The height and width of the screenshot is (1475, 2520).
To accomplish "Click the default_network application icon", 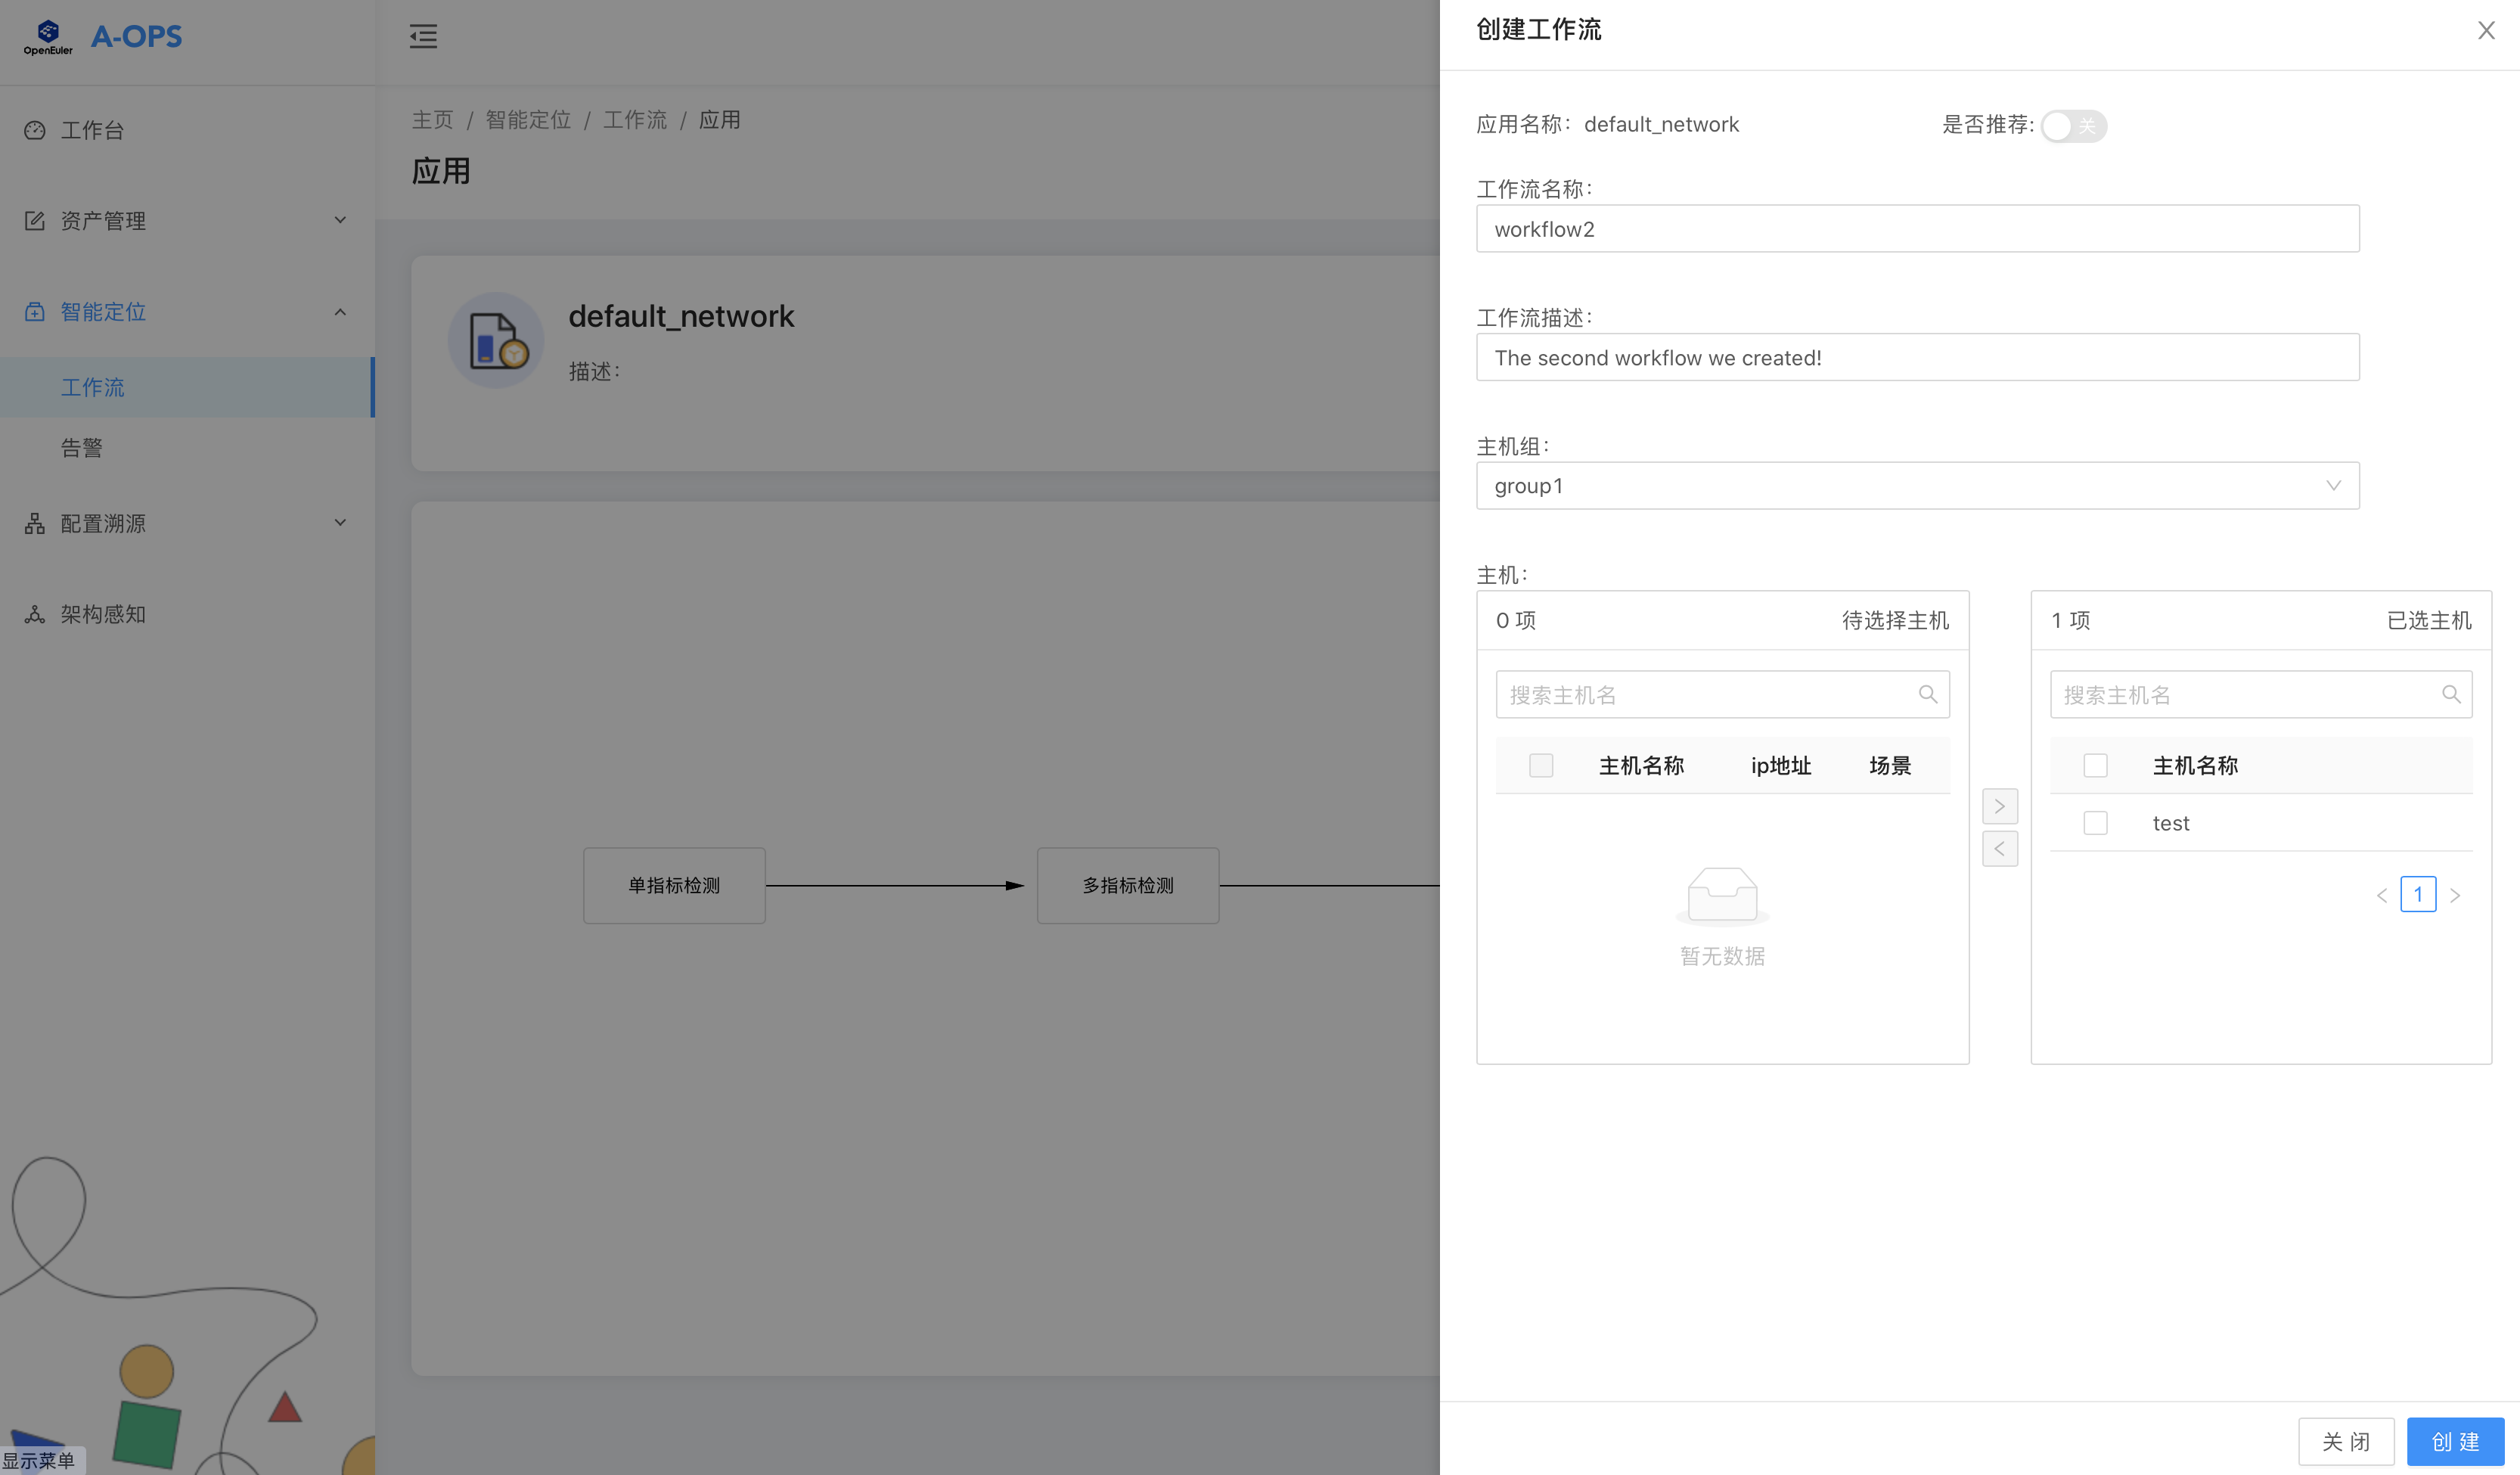I will (496, 340).
